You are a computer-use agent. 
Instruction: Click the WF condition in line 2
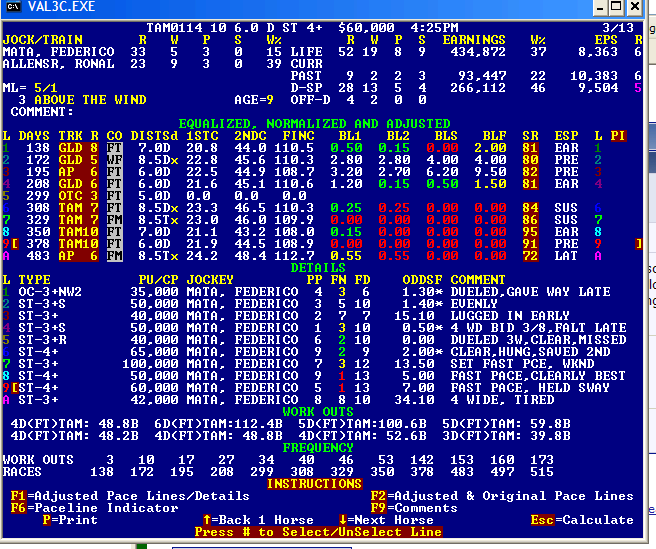tap(114, 160)
